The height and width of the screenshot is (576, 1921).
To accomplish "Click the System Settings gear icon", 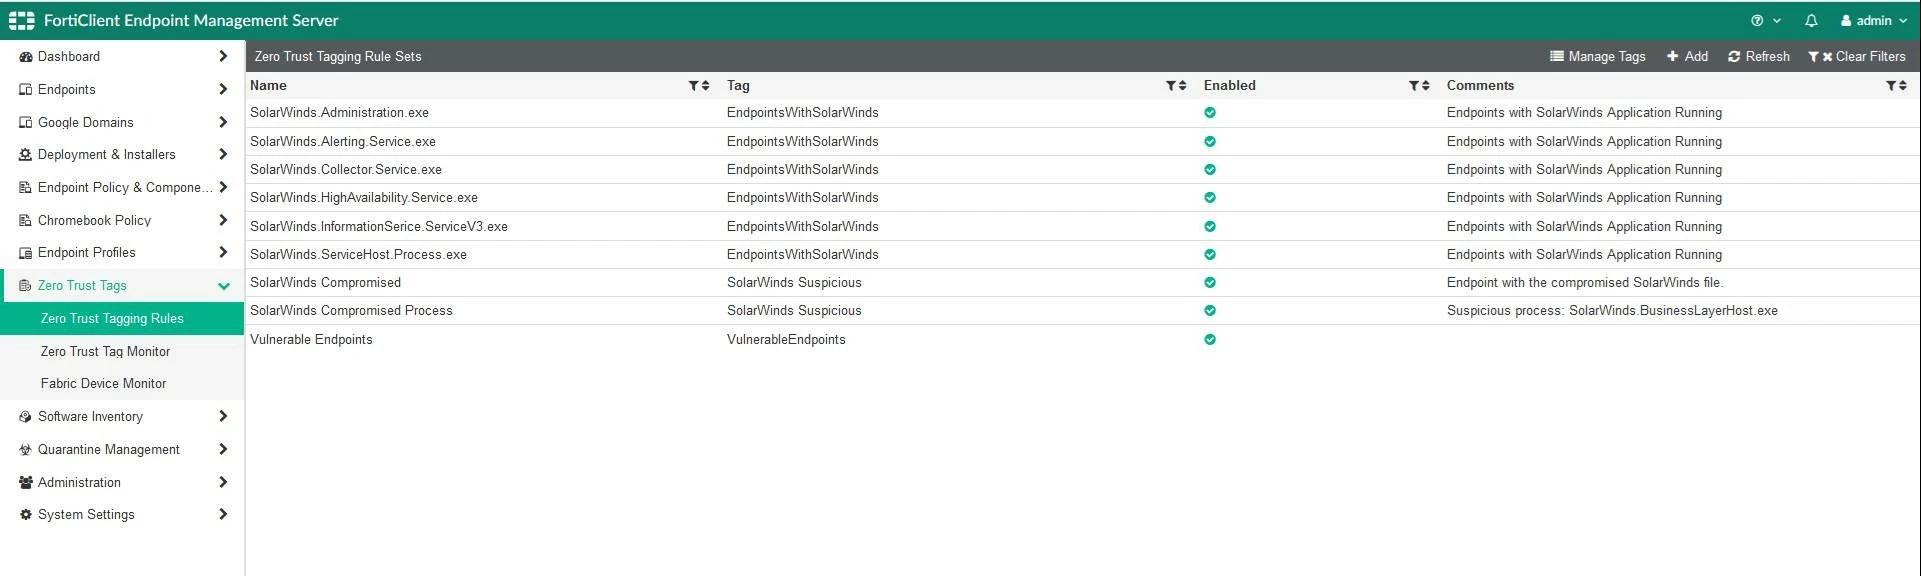I will [x=26, y=515].
